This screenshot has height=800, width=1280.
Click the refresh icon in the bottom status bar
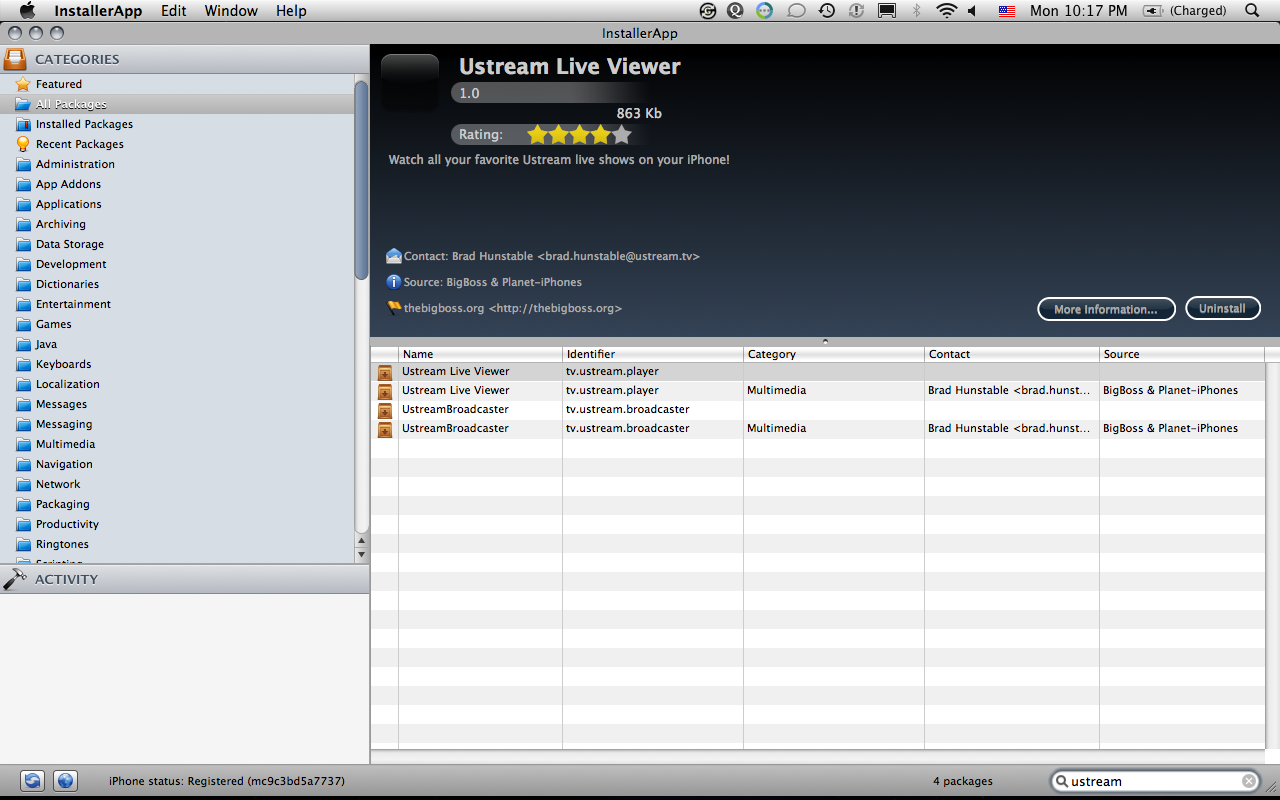(x=33, y=781)
